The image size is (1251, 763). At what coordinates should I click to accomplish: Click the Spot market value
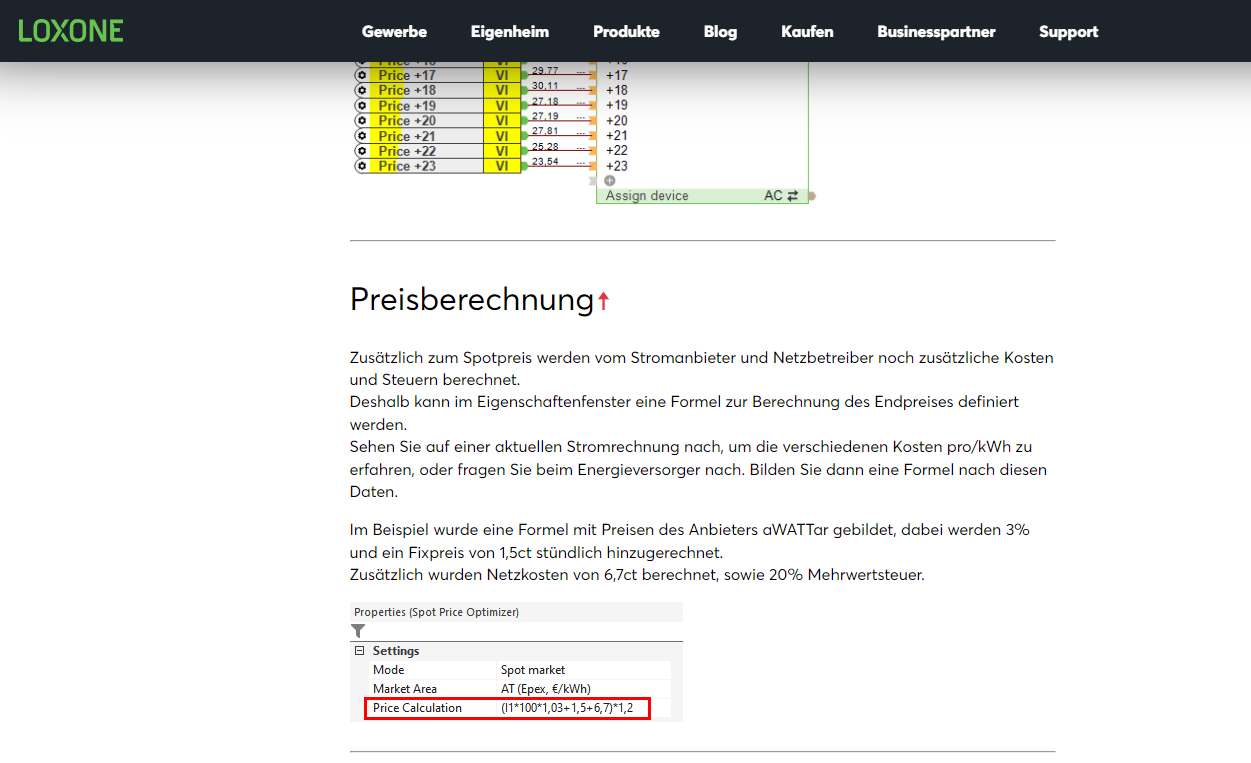[533, 670]
